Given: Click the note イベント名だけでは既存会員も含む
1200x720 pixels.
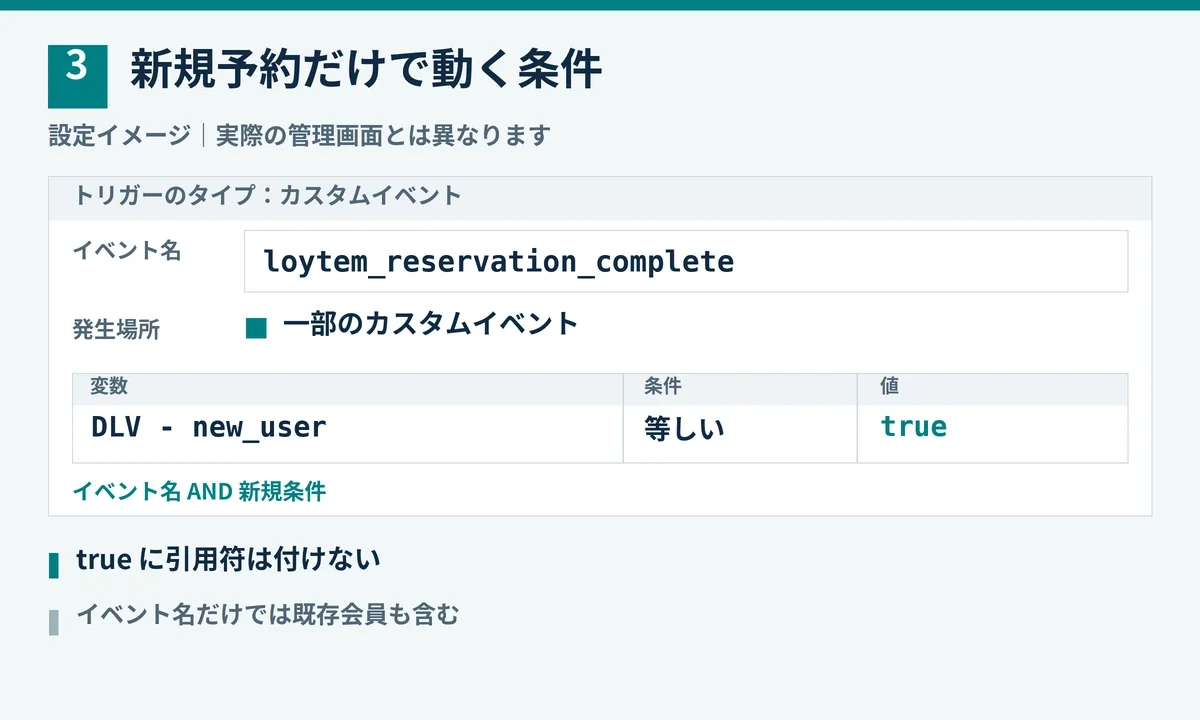Looking at the screenshot, I should [x=268, y=615].
